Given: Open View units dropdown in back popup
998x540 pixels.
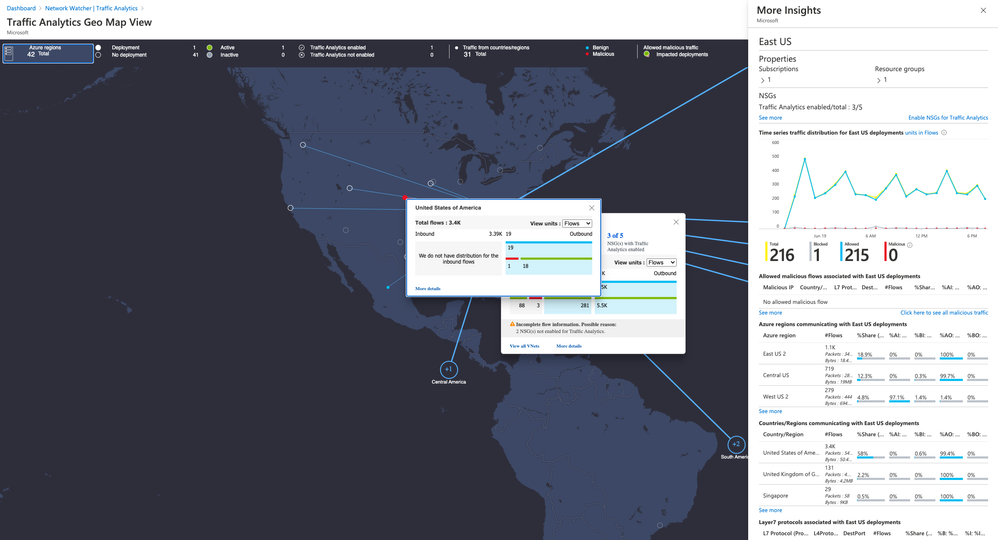Looking at the screenshot, I should [x=661, y=262].
